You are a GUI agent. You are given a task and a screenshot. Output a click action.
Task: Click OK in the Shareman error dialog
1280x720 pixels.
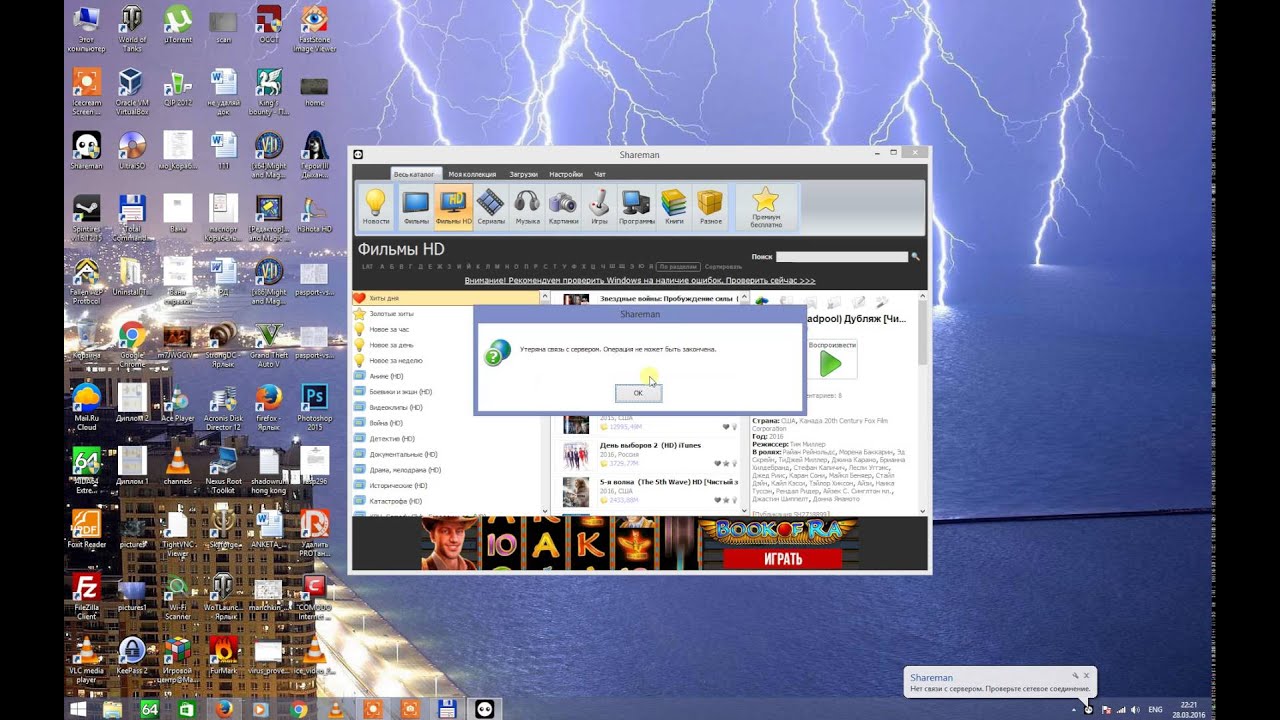[638, 393]
